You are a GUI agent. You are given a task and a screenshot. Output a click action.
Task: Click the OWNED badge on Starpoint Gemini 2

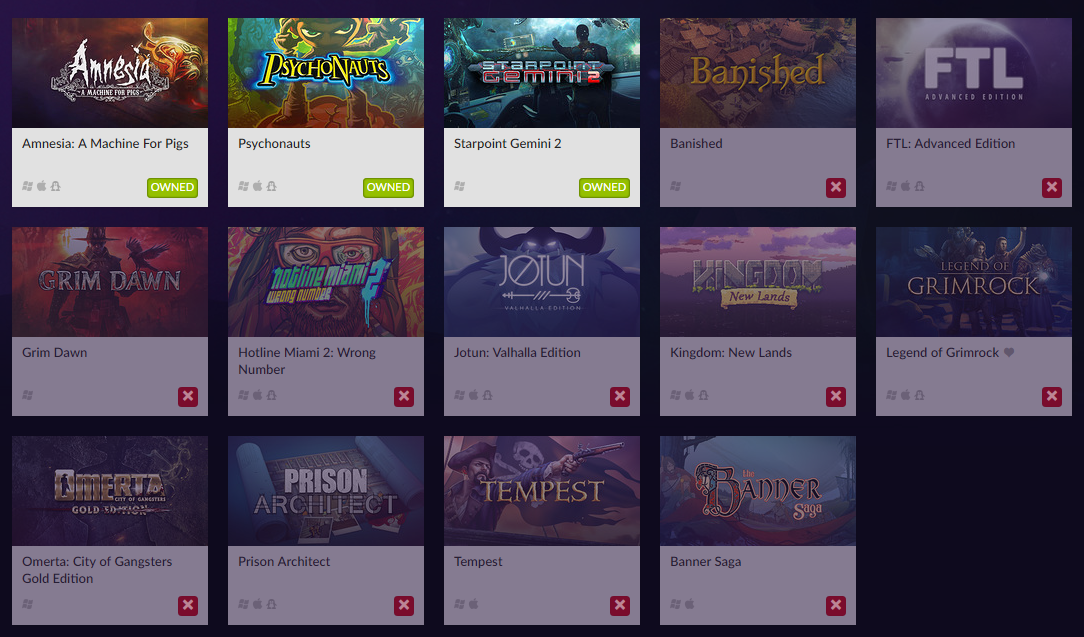coord(604,187)
